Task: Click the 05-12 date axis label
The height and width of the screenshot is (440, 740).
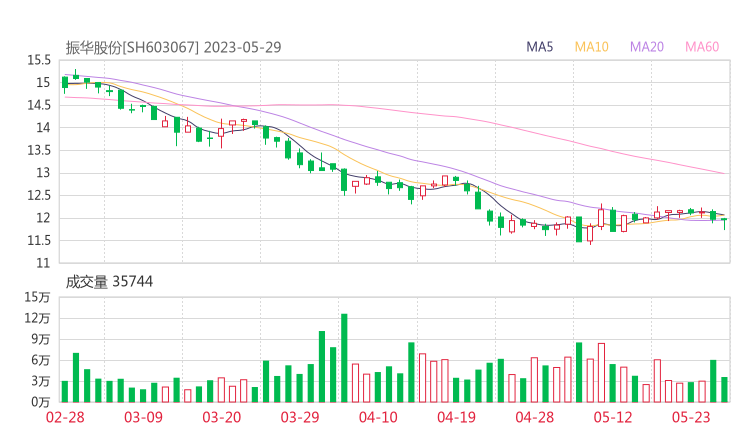Action: [613, 417]
